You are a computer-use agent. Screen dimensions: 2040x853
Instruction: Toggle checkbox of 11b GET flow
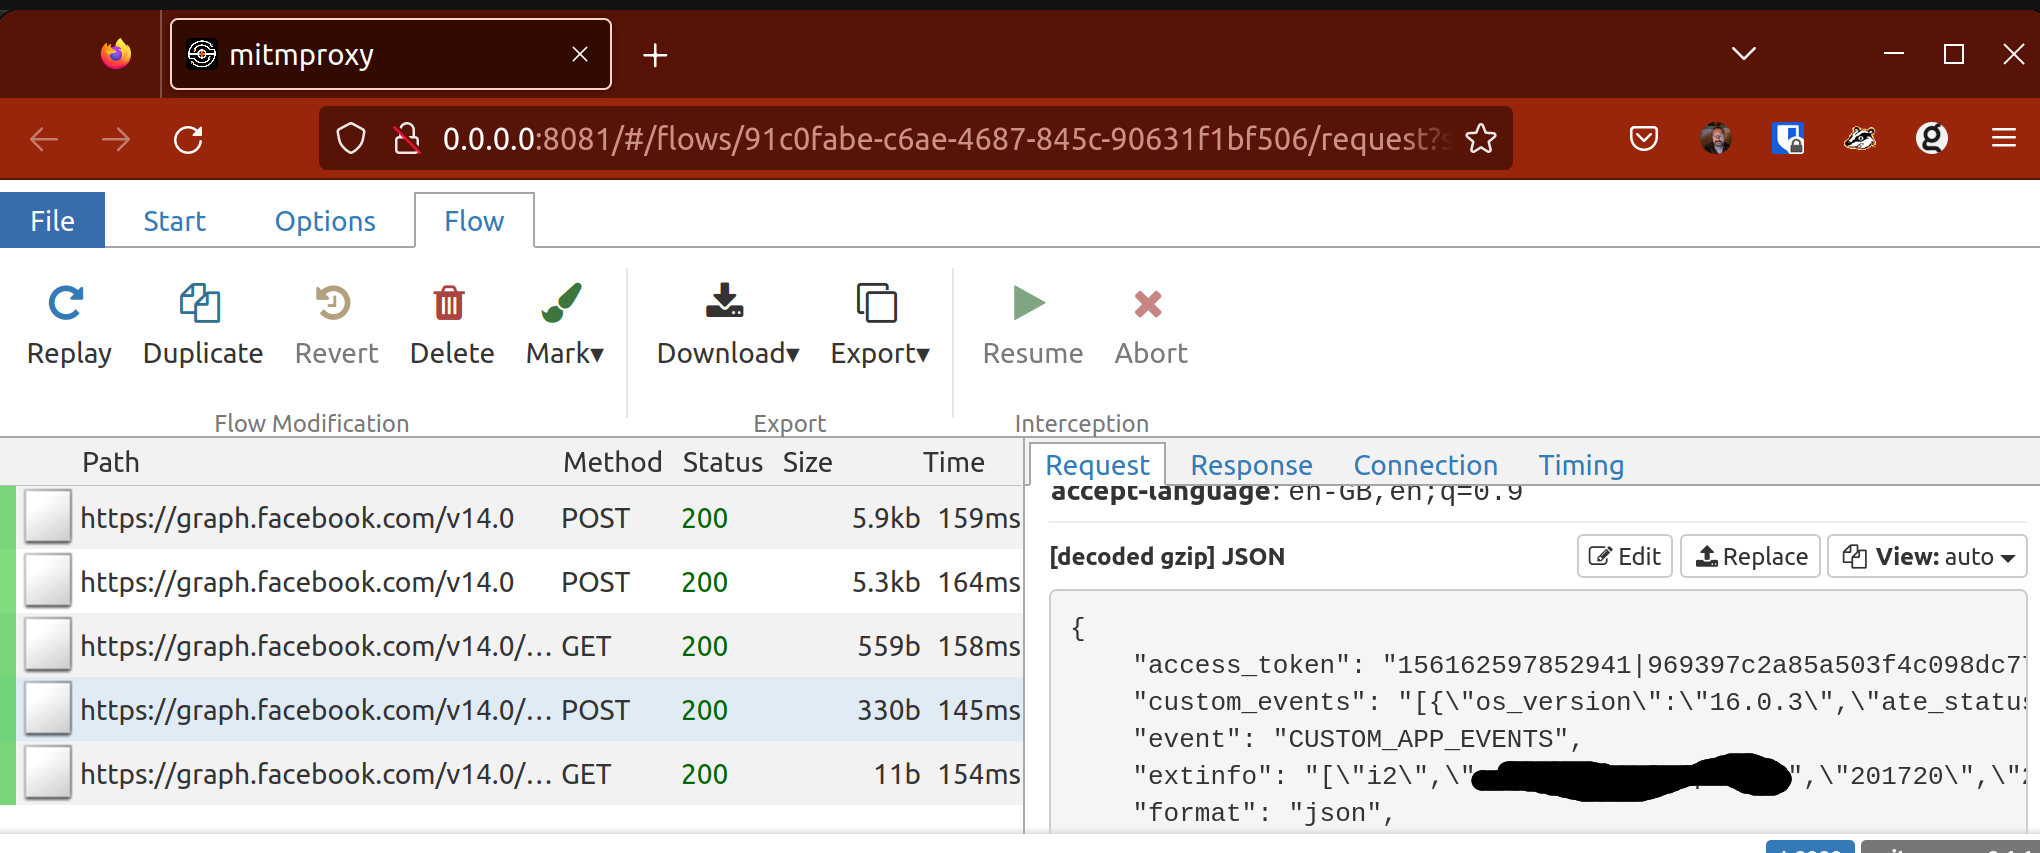coord(48,773)
